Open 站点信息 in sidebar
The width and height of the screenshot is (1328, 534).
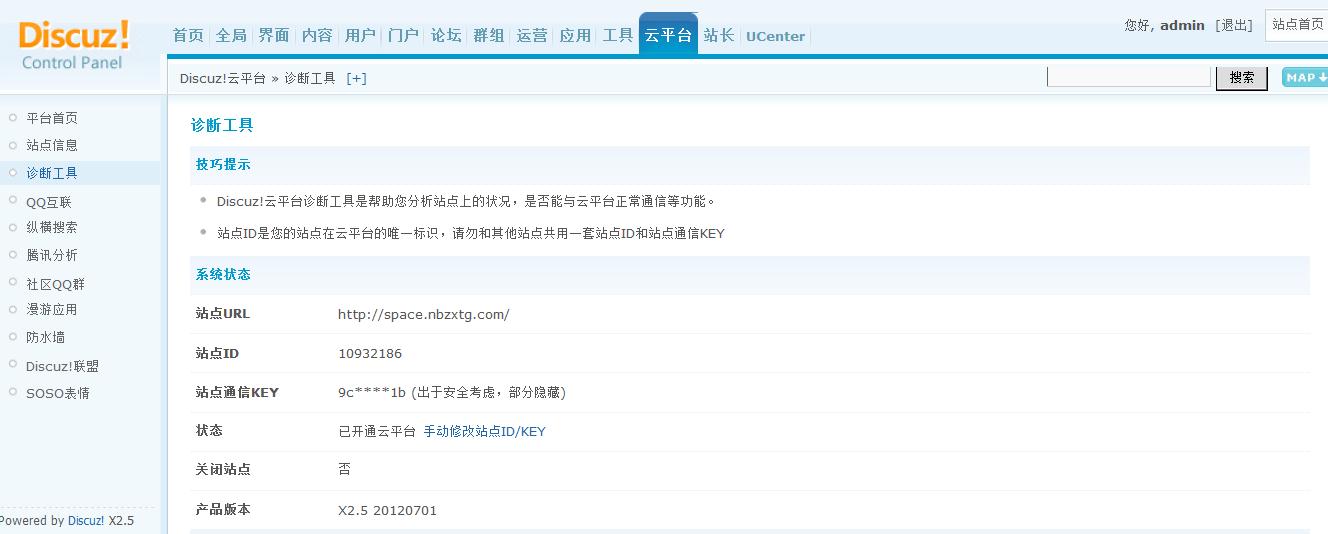52,145
